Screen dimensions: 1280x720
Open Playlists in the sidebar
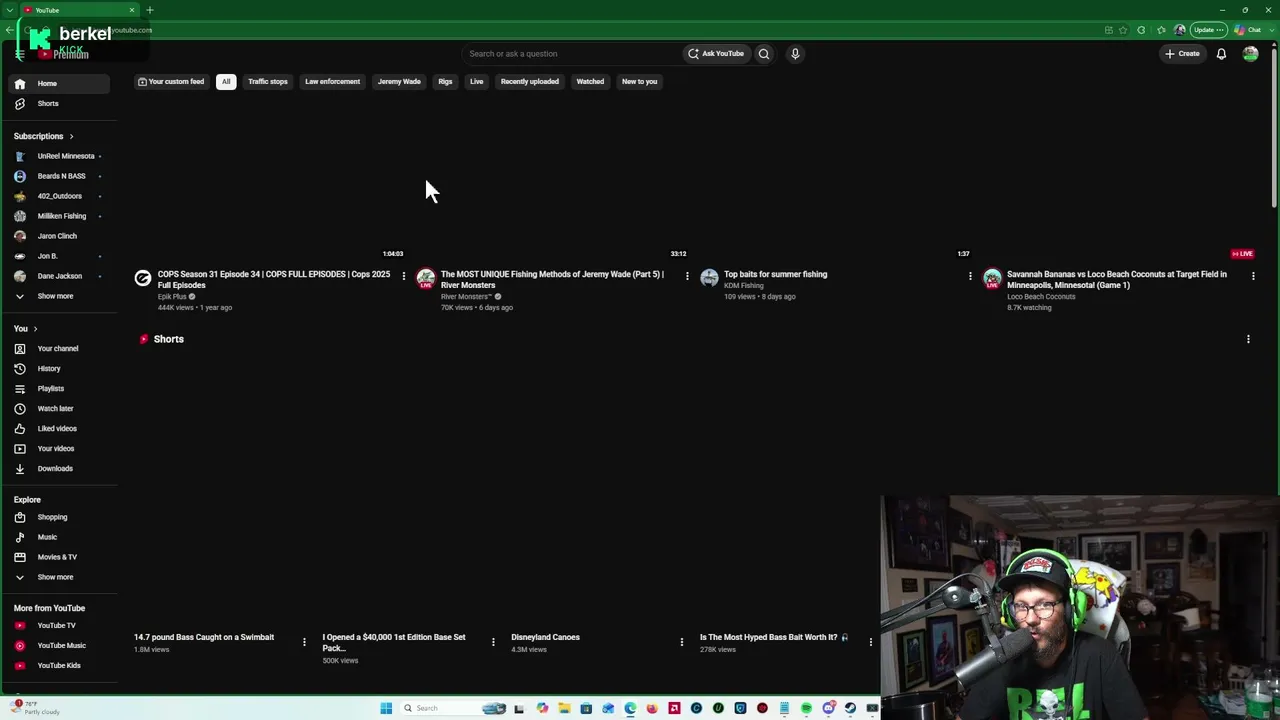tap(60, 389)
